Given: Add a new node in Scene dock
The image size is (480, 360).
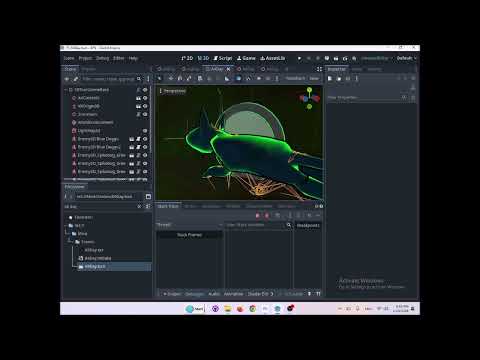Looking at the screenshot, I should coord(67,79).
